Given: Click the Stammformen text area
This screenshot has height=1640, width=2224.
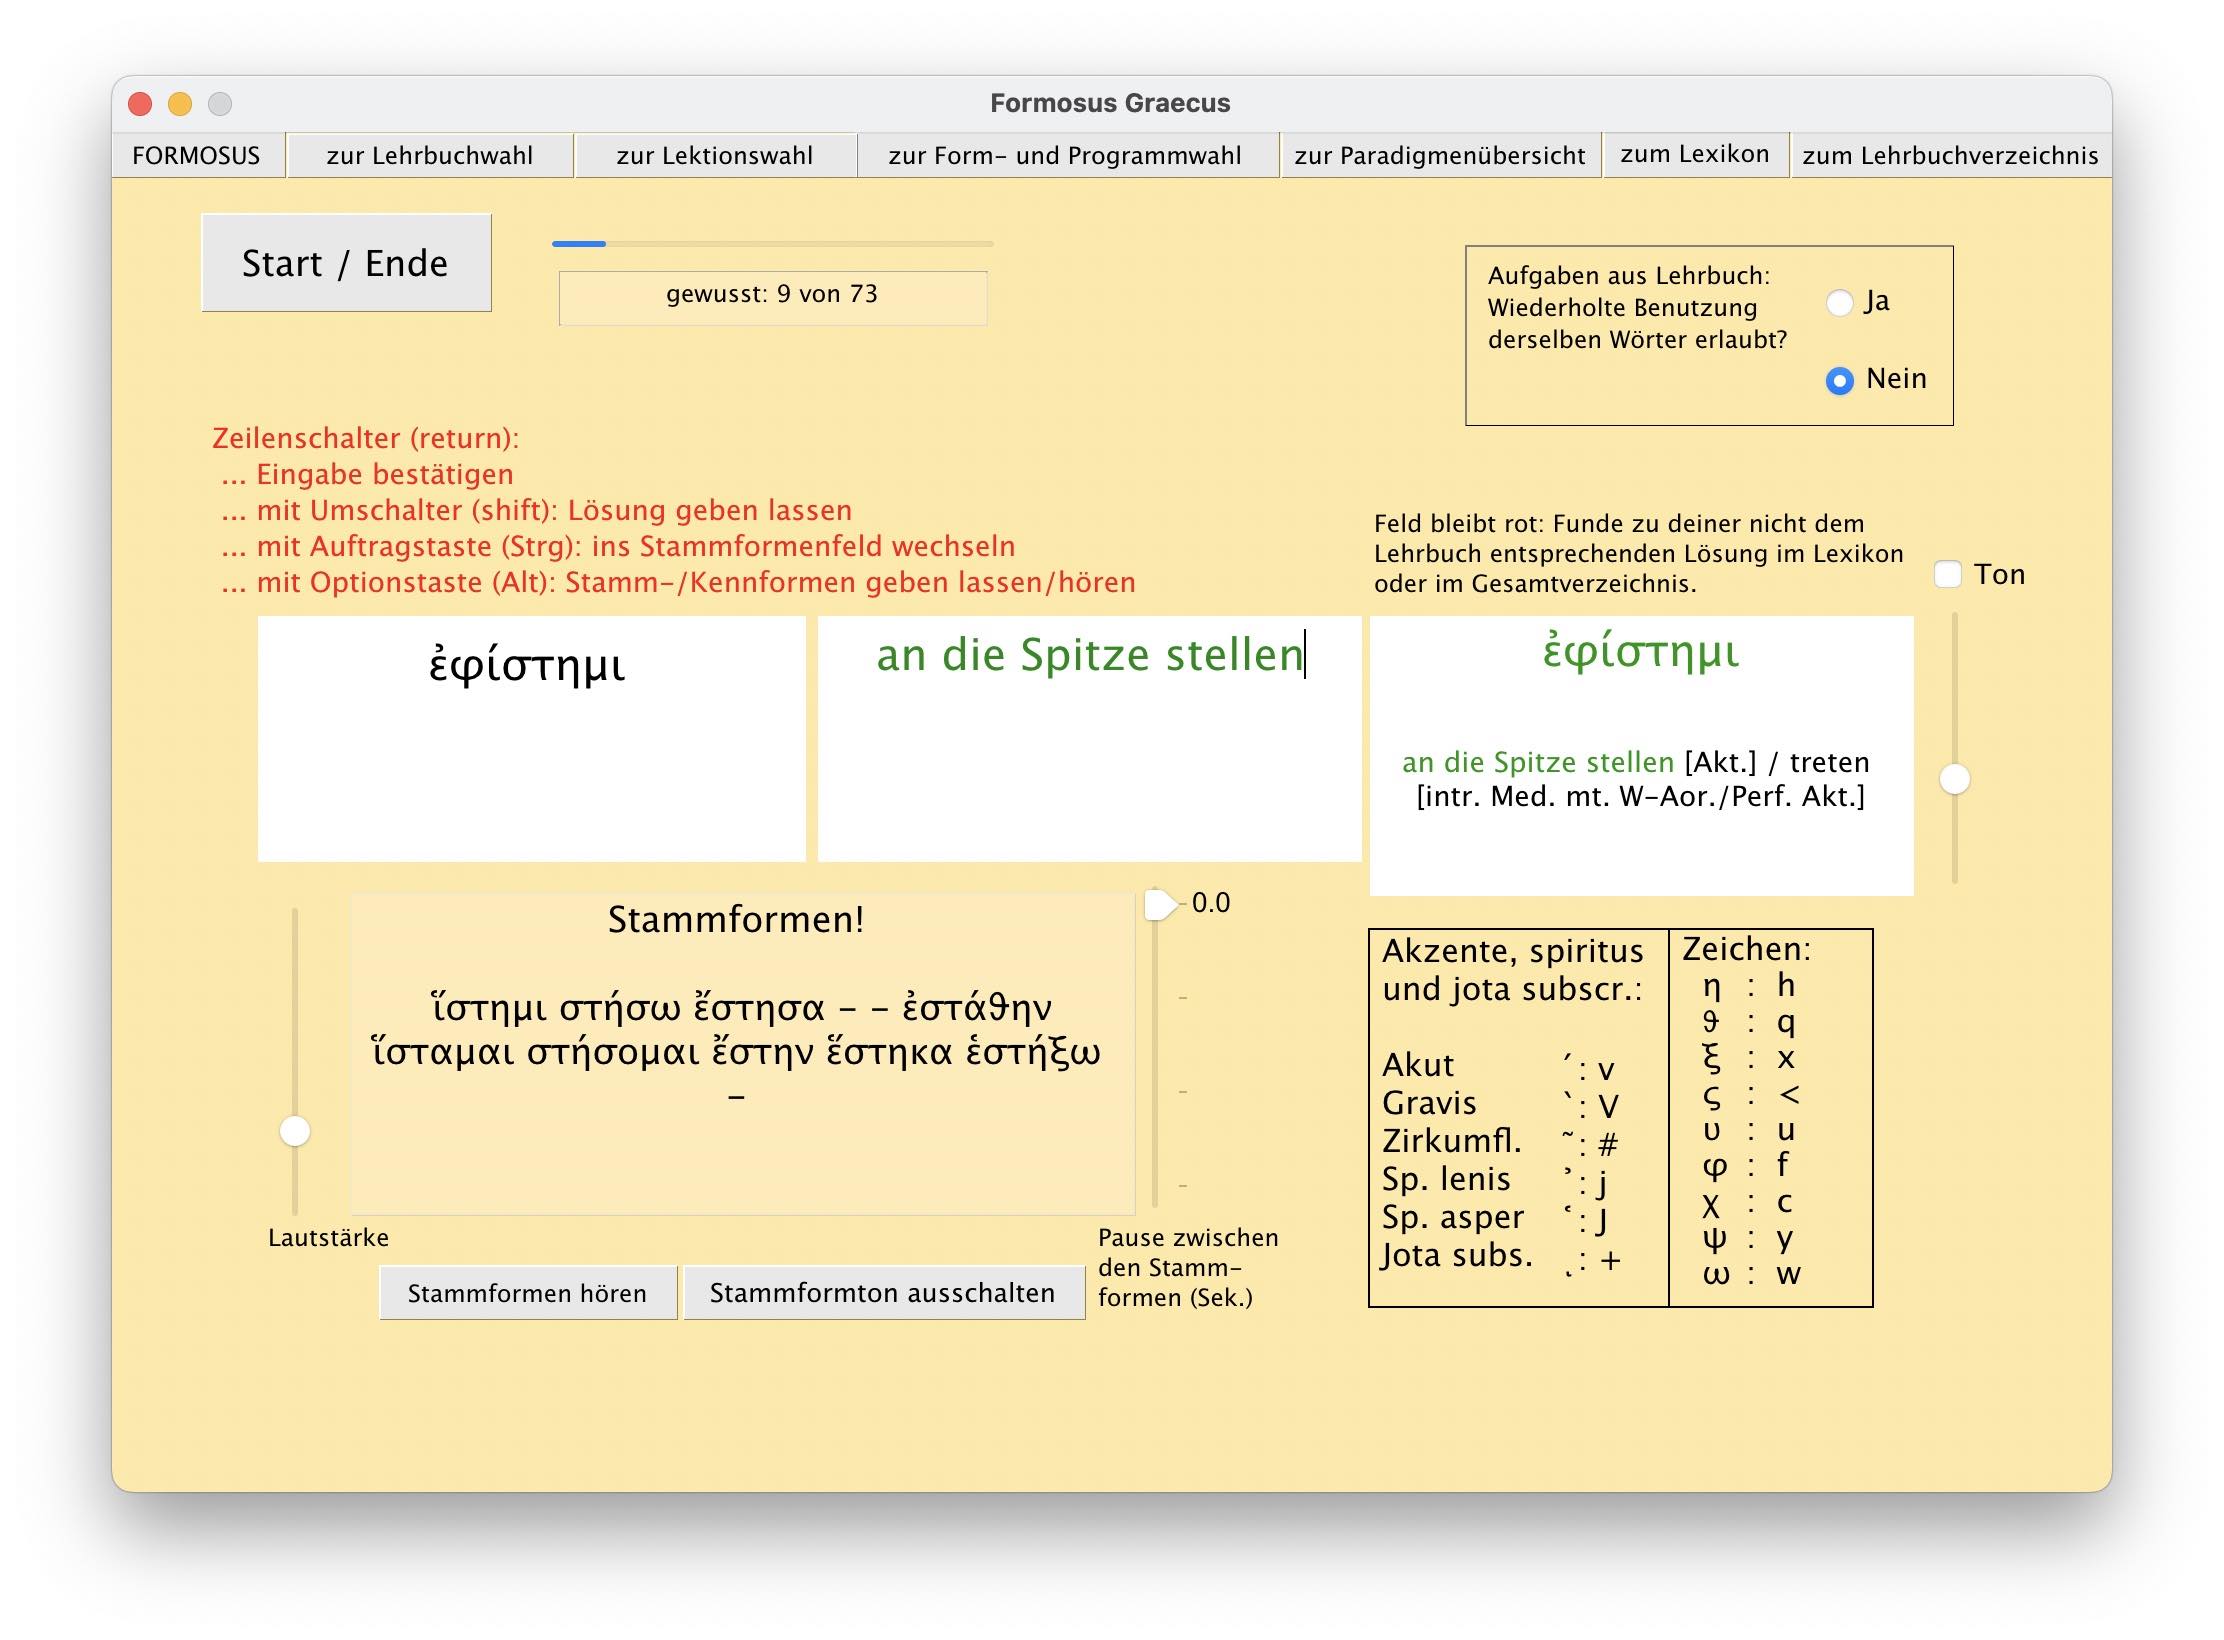Looking at the screenshot, I should click(x=742, y=1052).
